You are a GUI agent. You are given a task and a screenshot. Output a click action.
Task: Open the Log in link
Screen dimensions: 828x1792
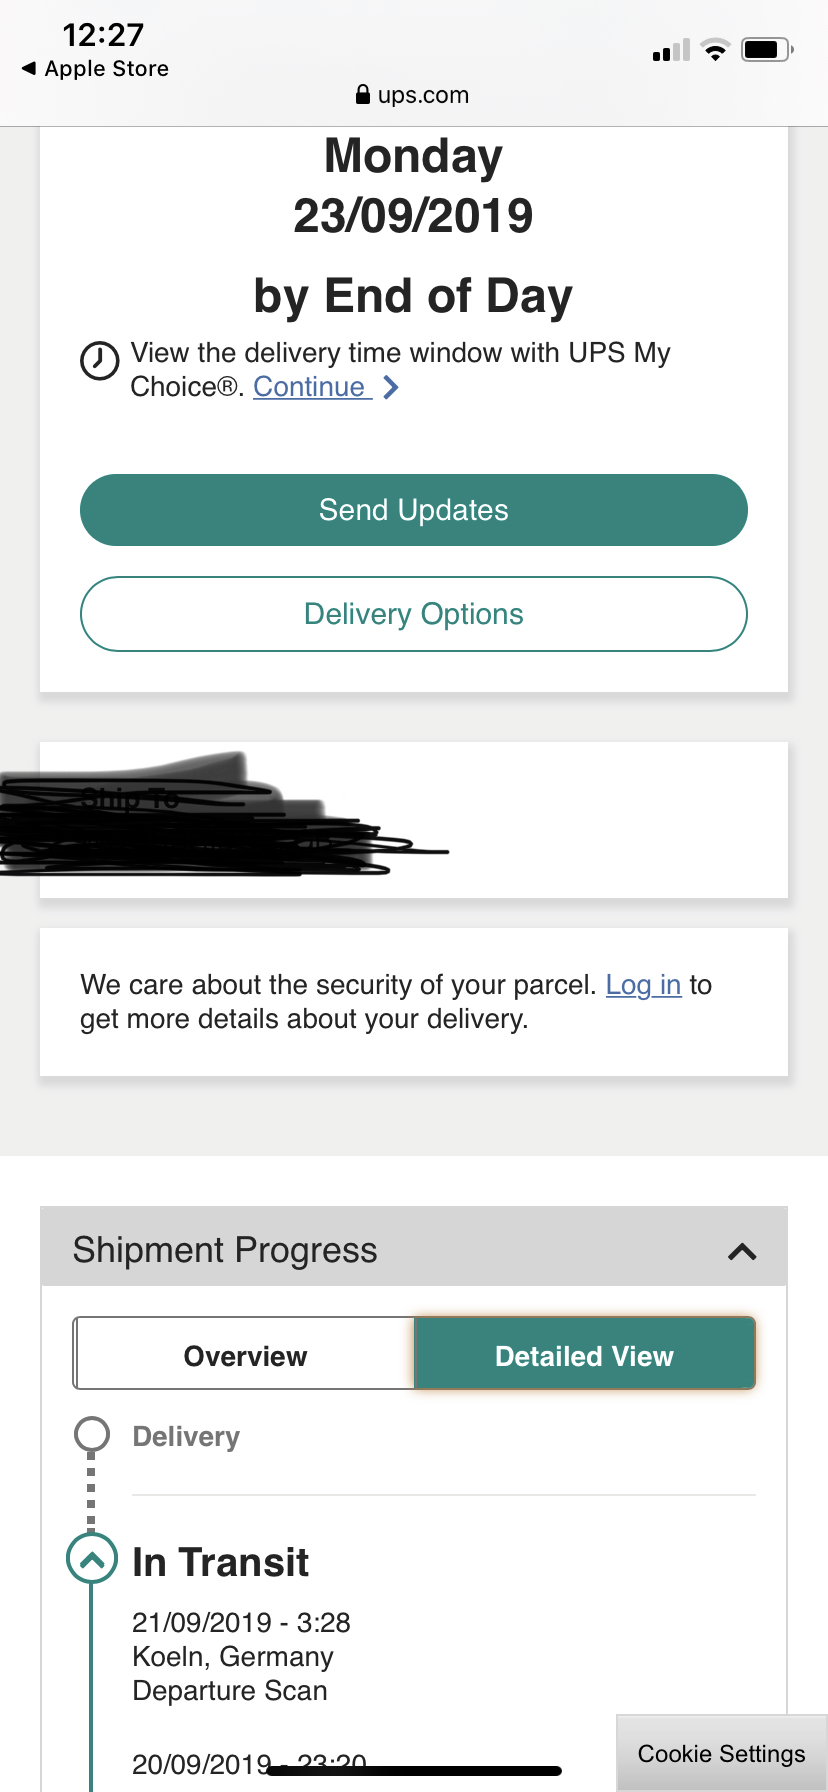644,985
